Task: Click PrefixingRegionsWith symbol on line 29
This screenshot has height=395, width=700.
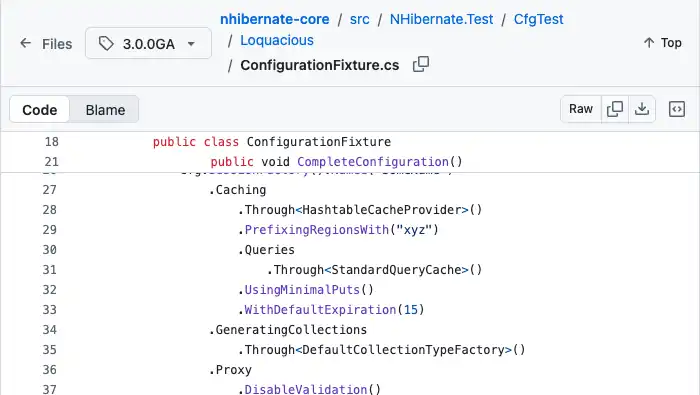Action: pos(317,230)
